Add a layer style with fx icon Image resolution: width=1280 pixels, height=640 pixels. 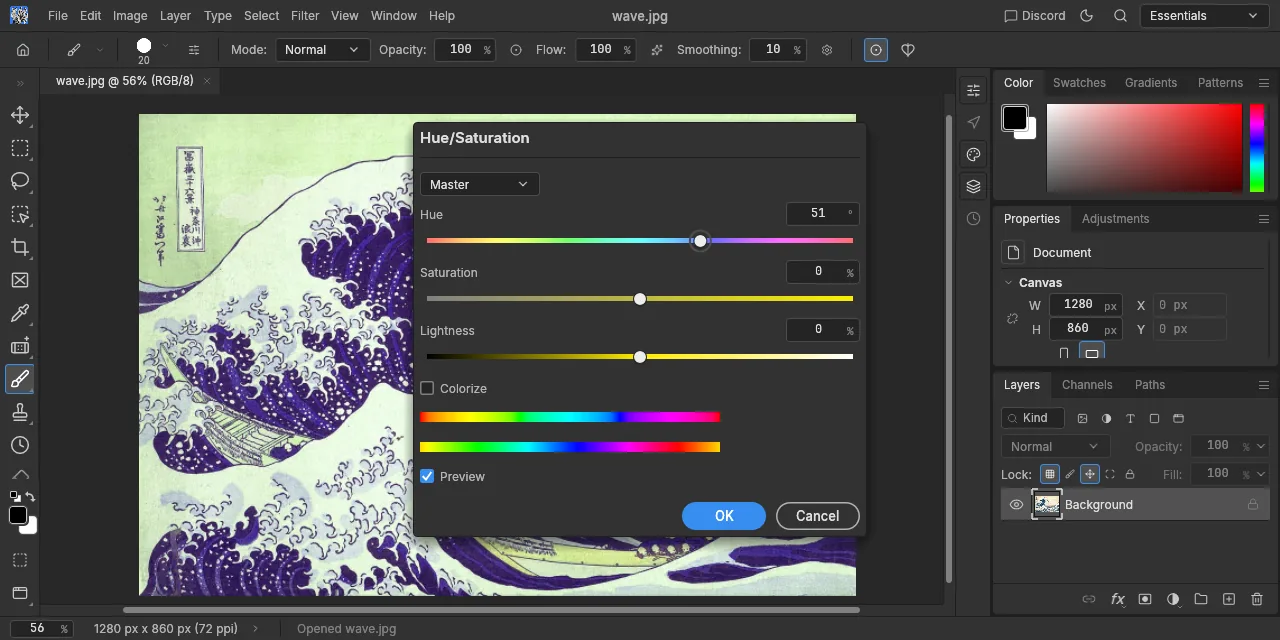[x=1118, y=599]
